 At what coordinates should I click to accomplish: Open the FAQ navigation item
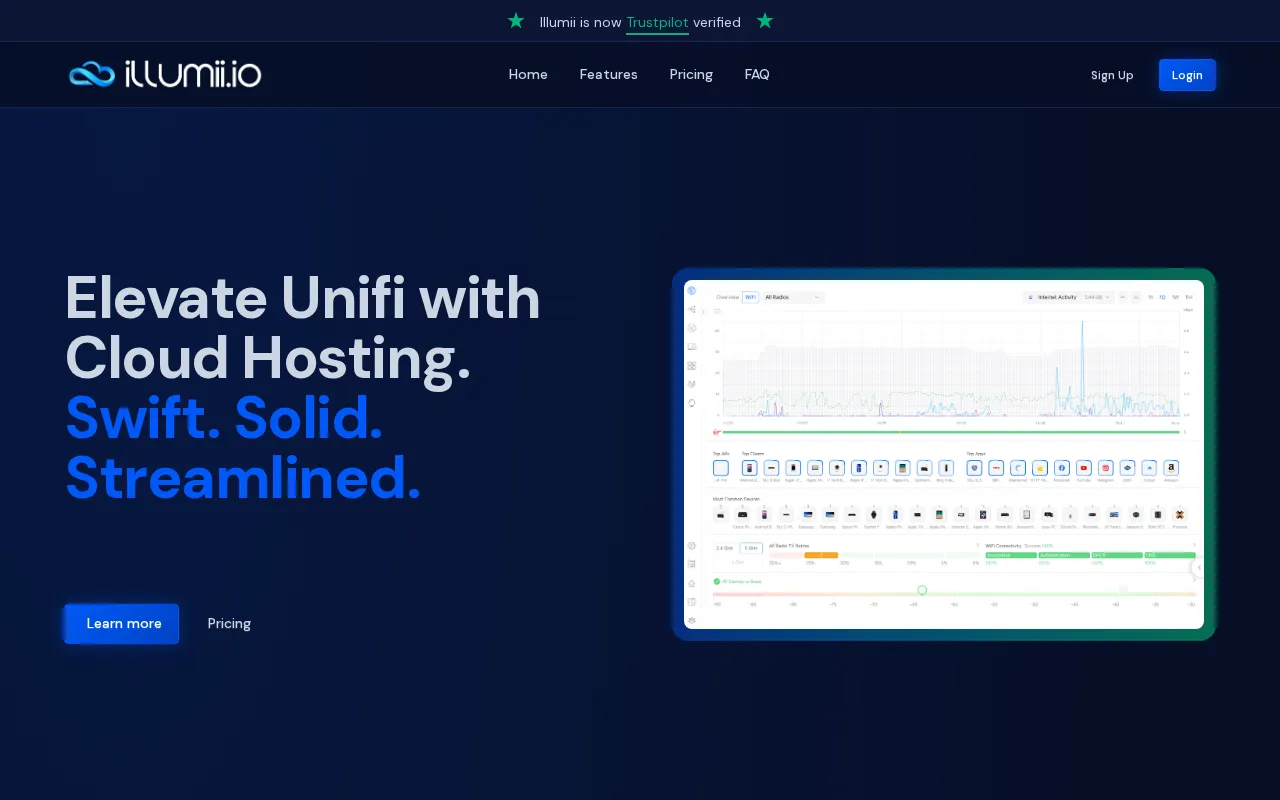point(757,75)
